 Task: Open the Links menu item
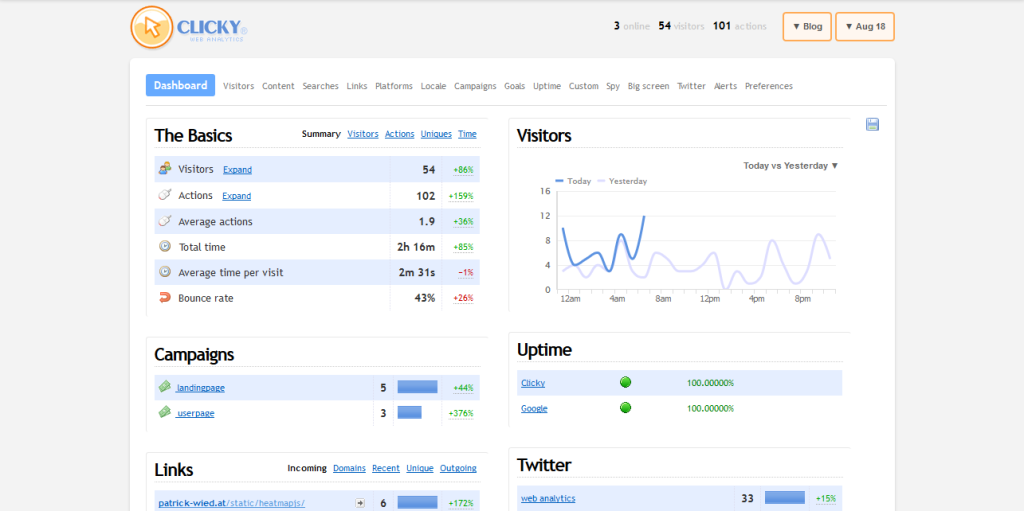(x=357, y=86)
